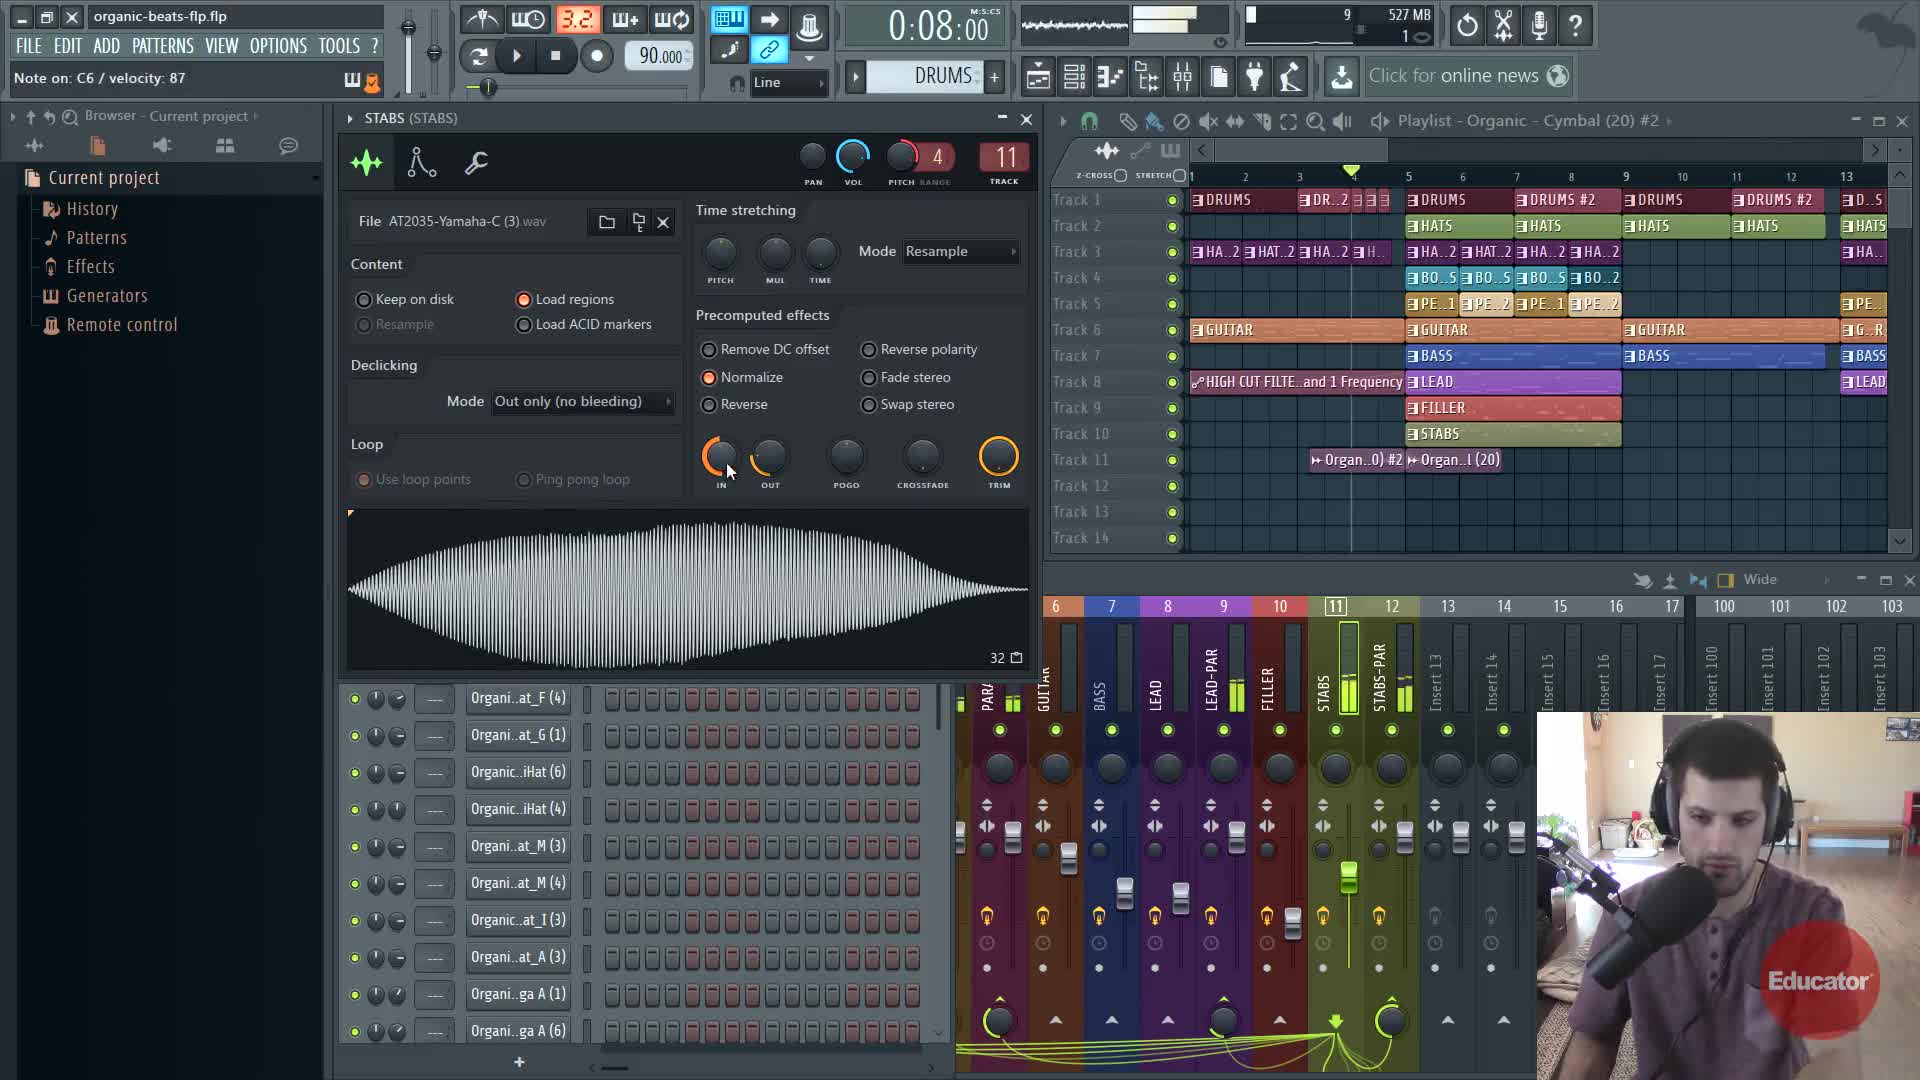
Task: Click the STABS mixer track fader
Action: (1348, 877)
